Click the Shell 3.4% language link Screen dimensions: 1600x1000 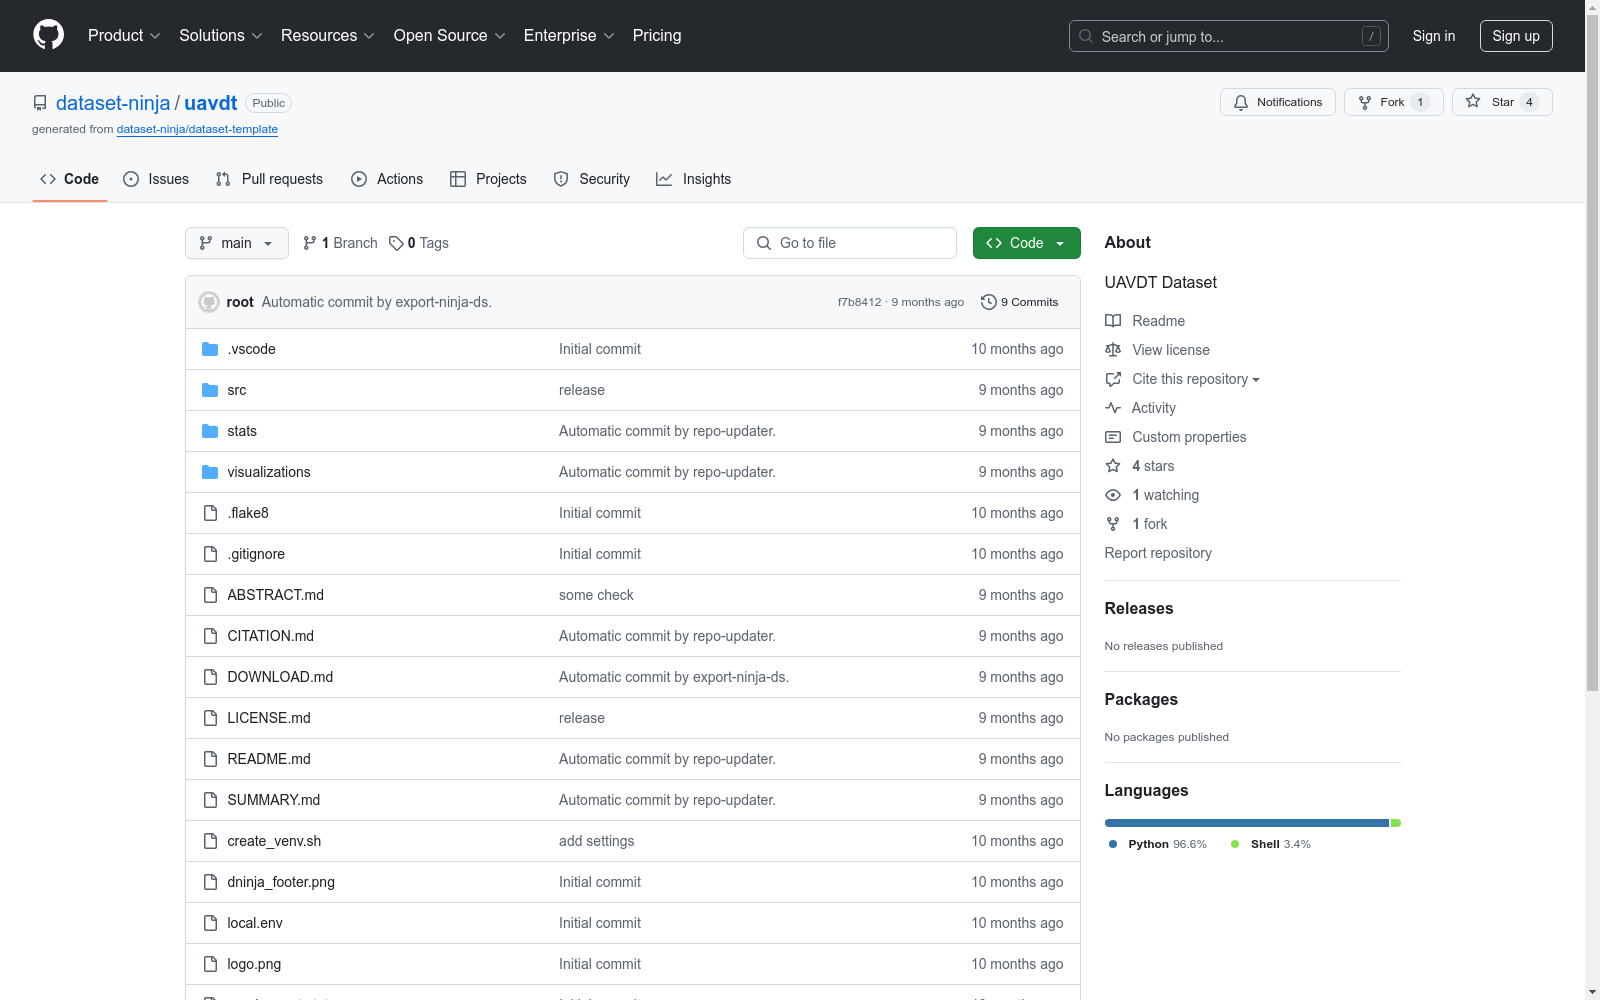pyautogui.click(x=1271, y=844)
